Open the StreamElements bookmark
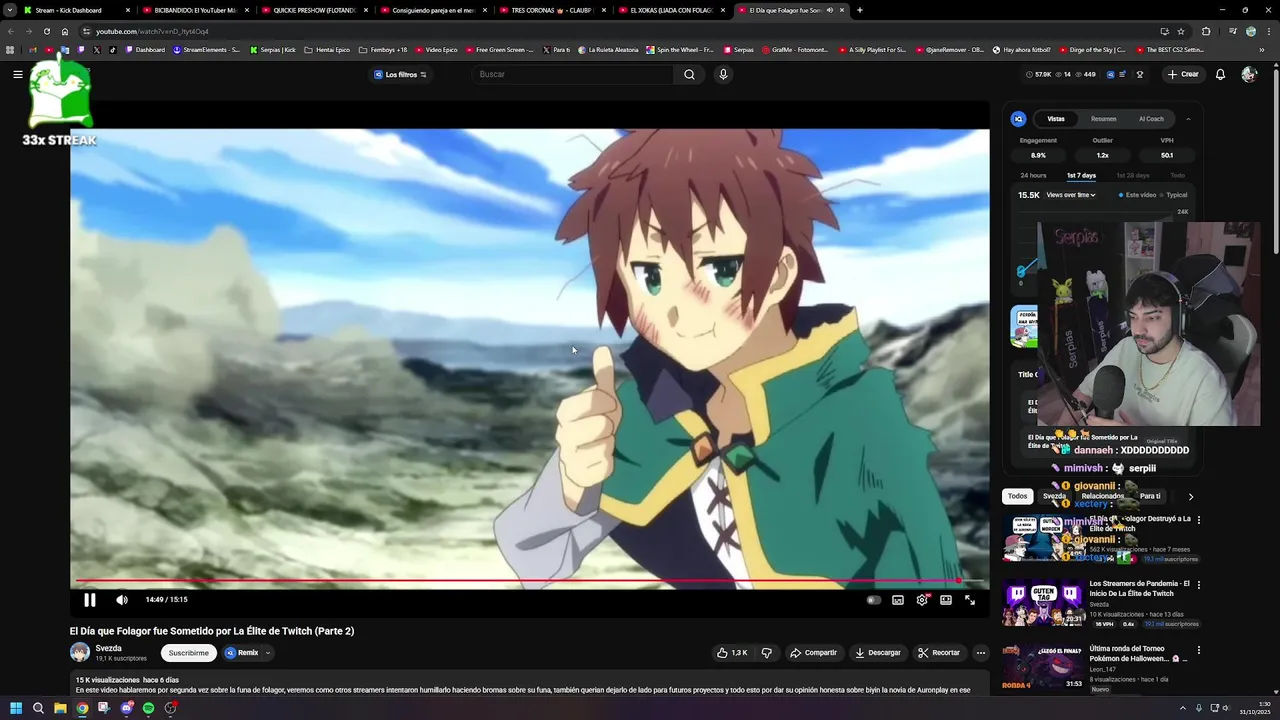Image resolution: width=1280 pixels, height=720 pixels. pyautogui.click(x=206, y=49)
